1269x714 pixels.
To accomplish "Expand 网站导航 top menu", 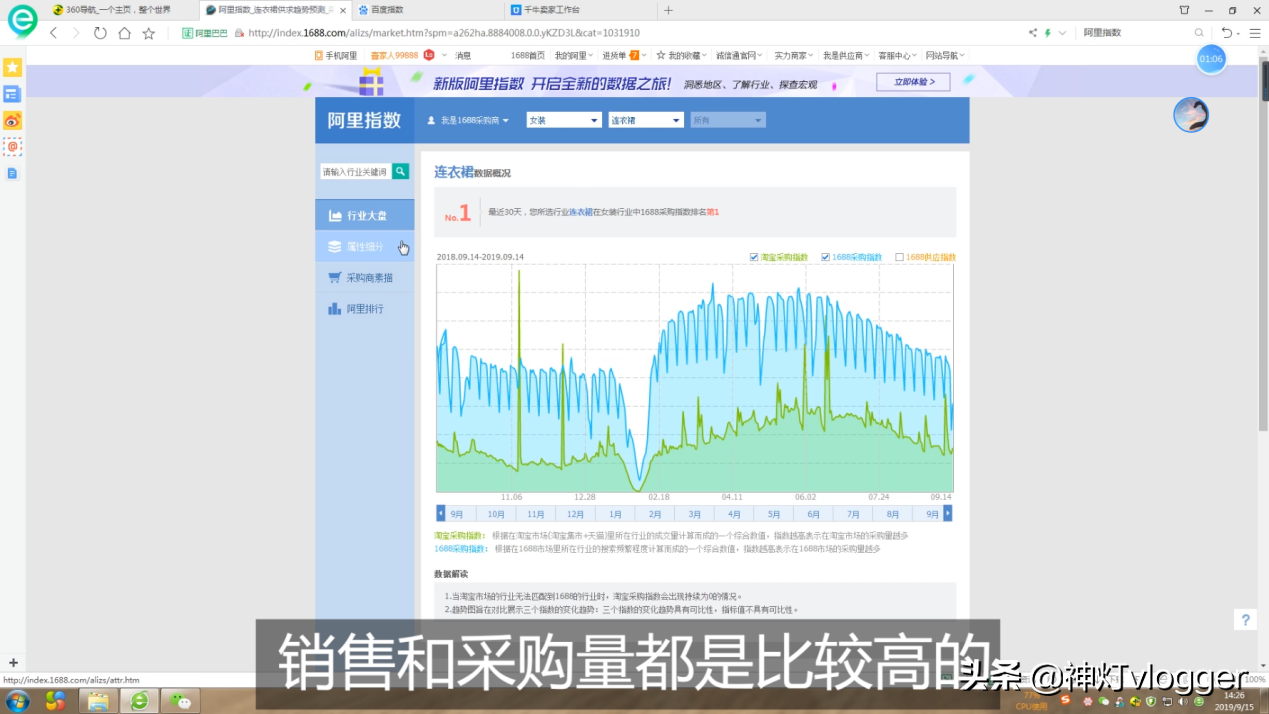I will pyautogui.click(x=945, y=56).
